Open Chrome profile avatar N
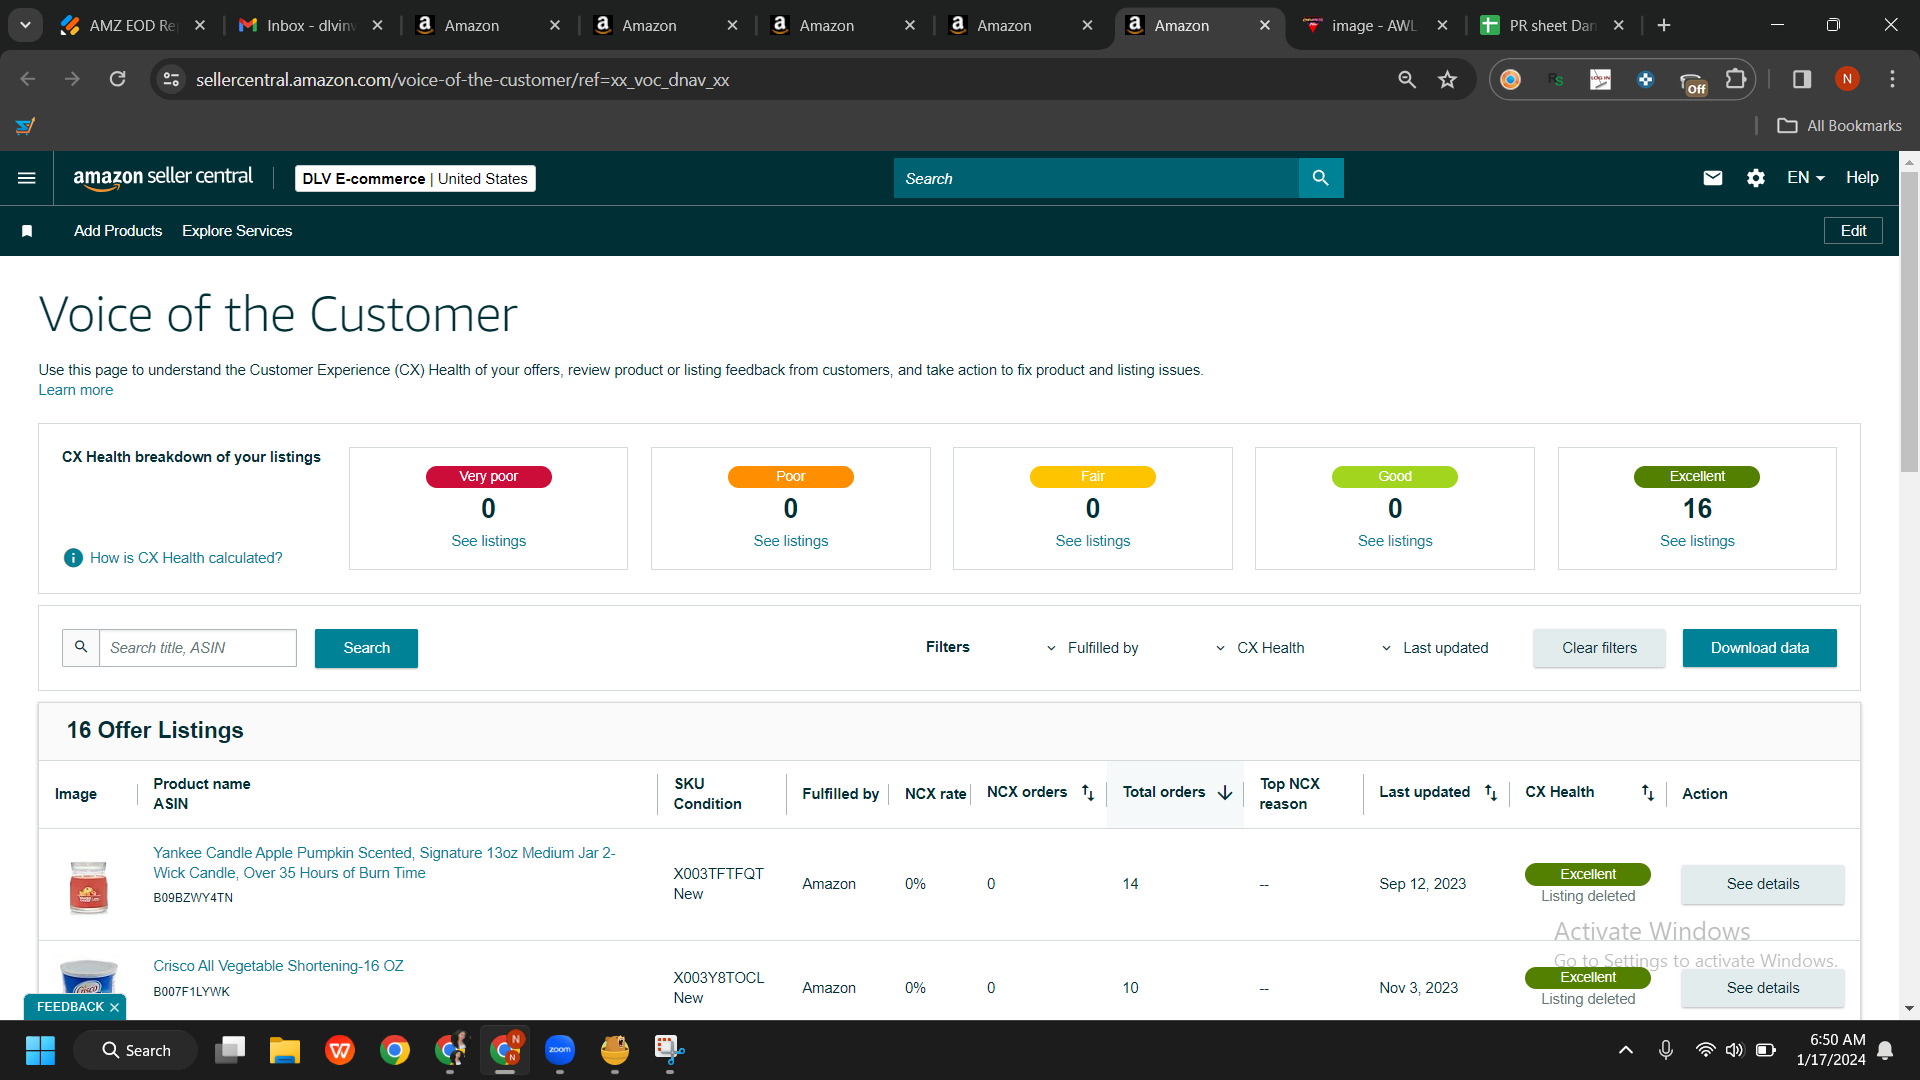1920x1080 pixels. point(1847,79)
